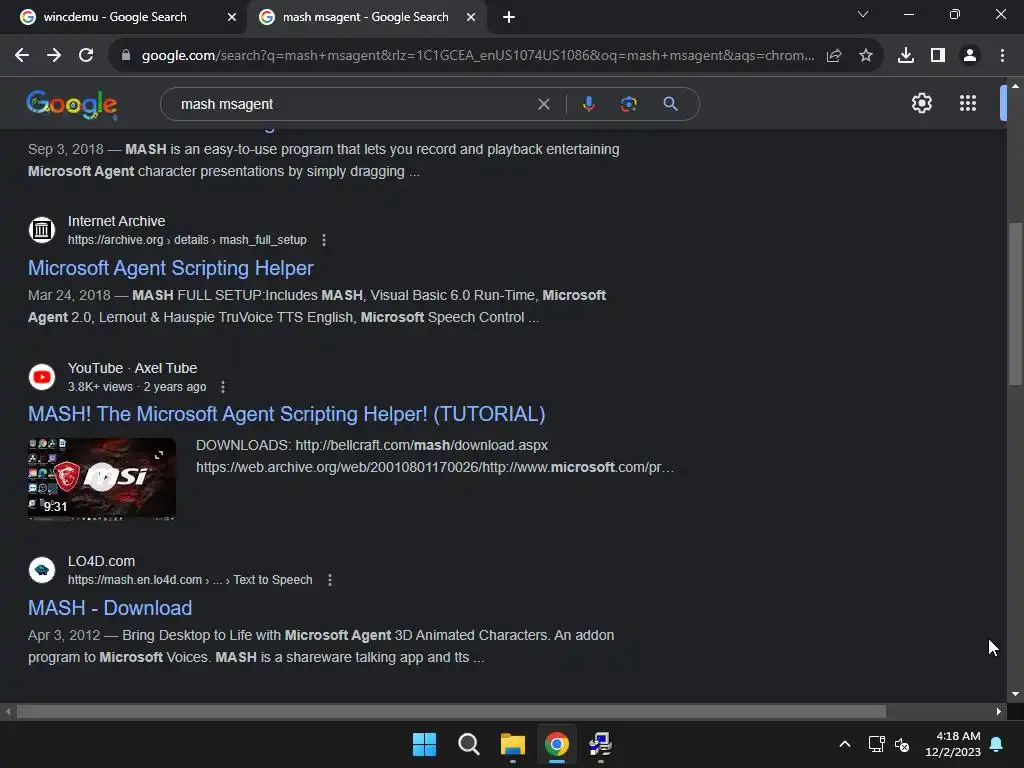Open MASH TUTORIAL YouTube result
The image size is (1024, 768).
coord(286,414)
